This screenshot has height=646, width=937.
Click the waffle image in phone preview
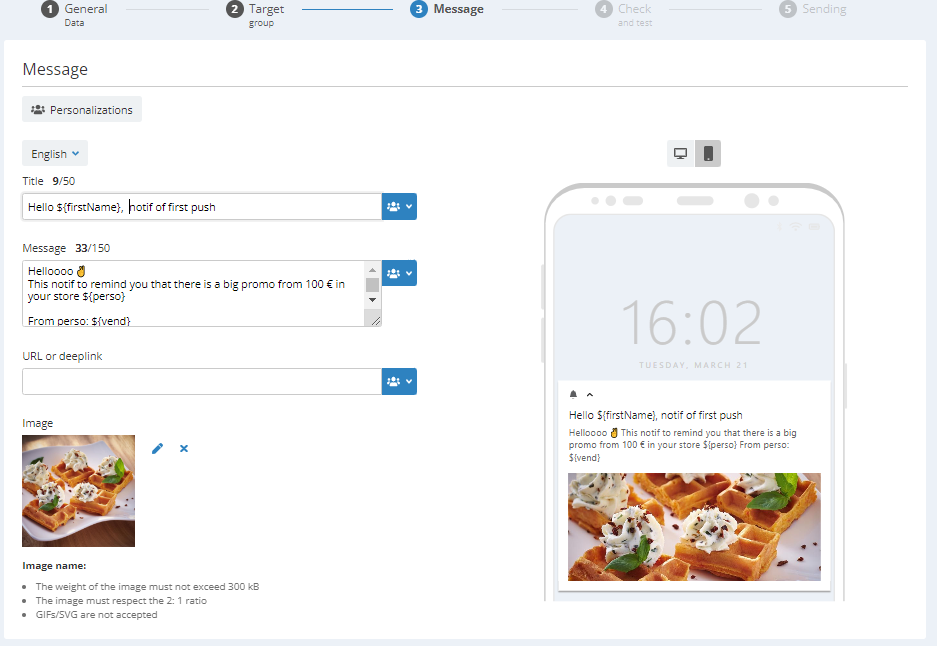click(694, 527)
